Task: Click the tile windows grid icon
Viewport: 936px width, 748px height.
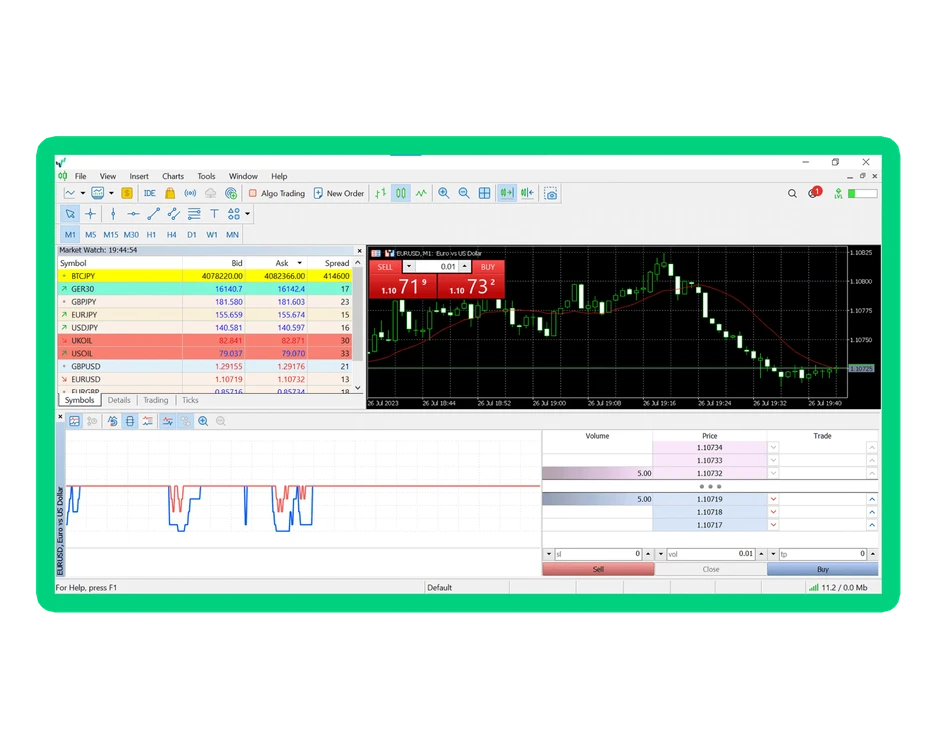Action: point(485,193)
